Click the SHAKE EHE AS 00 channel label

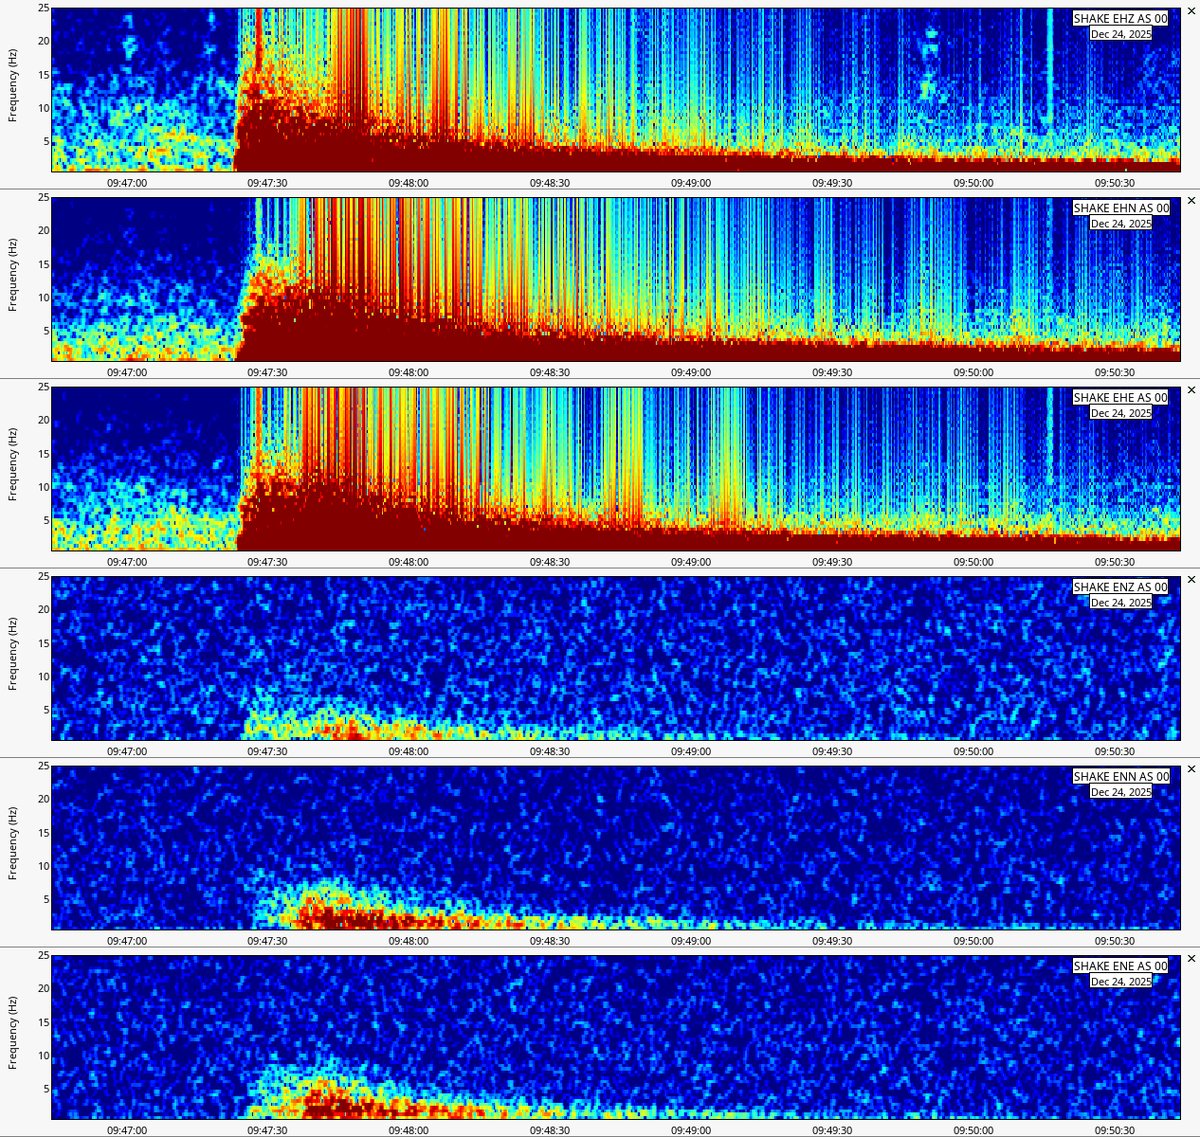1120,398
